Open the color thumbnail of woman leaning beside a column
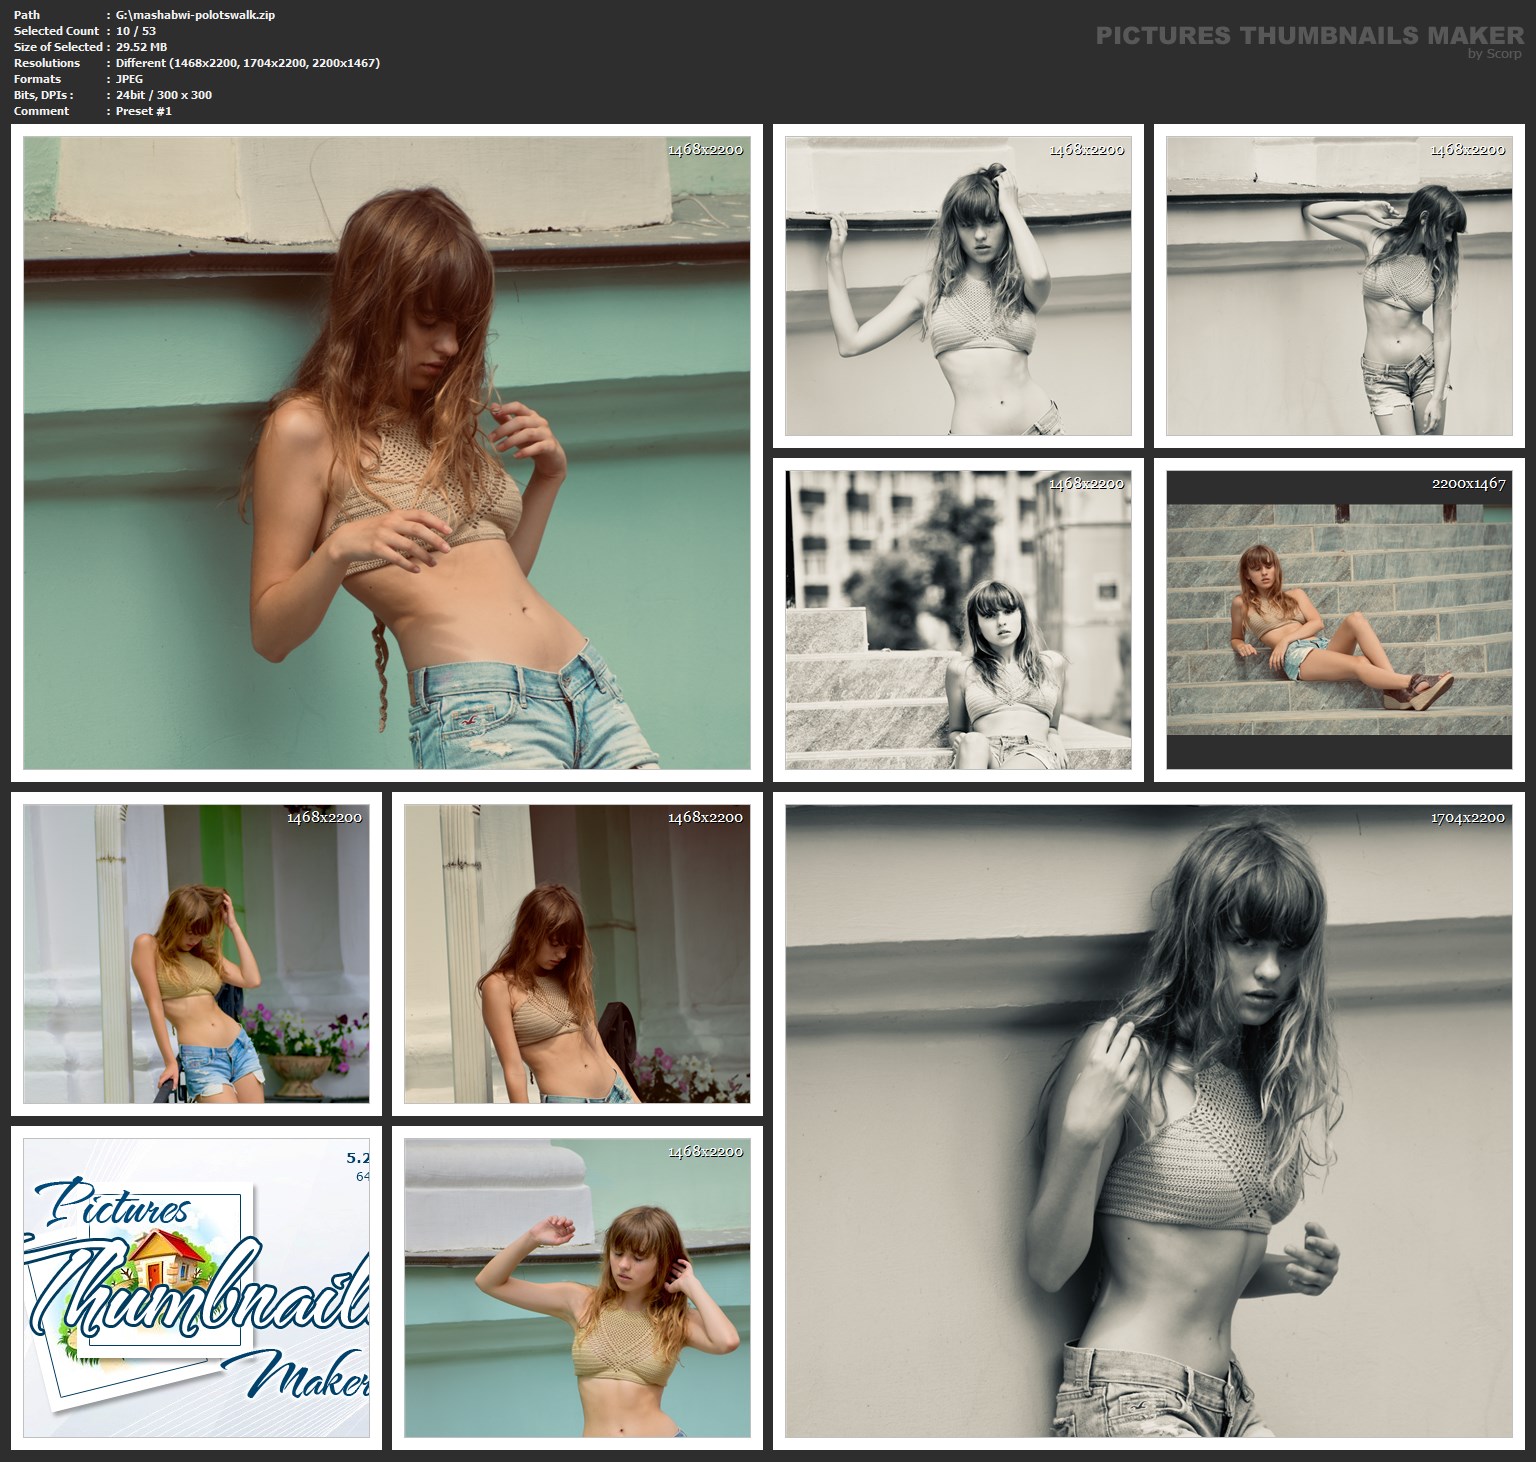The image size is (1536, 1462). [x=577, y=954]
